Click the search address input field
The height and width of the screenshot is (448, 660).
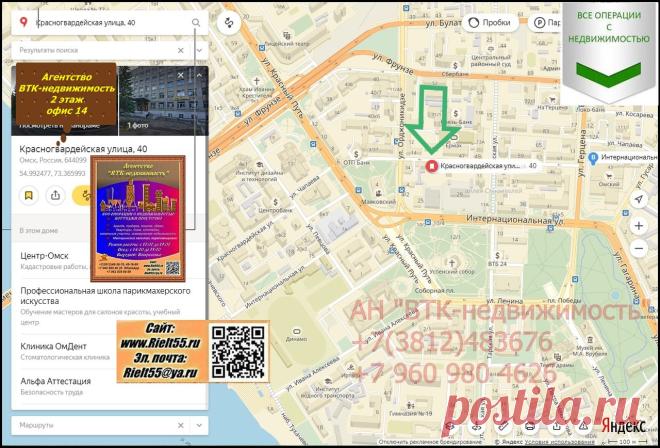109,23
